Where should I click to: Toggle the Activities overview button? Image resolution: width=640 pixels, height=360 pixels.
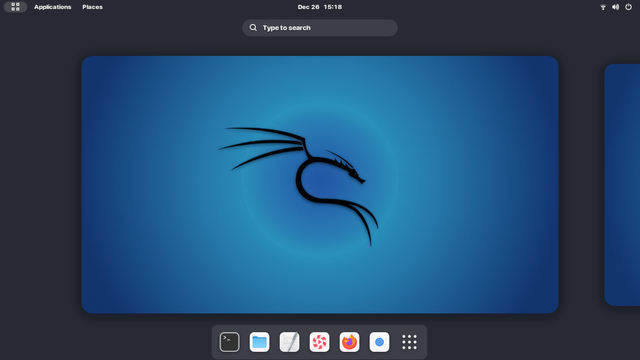16,7
